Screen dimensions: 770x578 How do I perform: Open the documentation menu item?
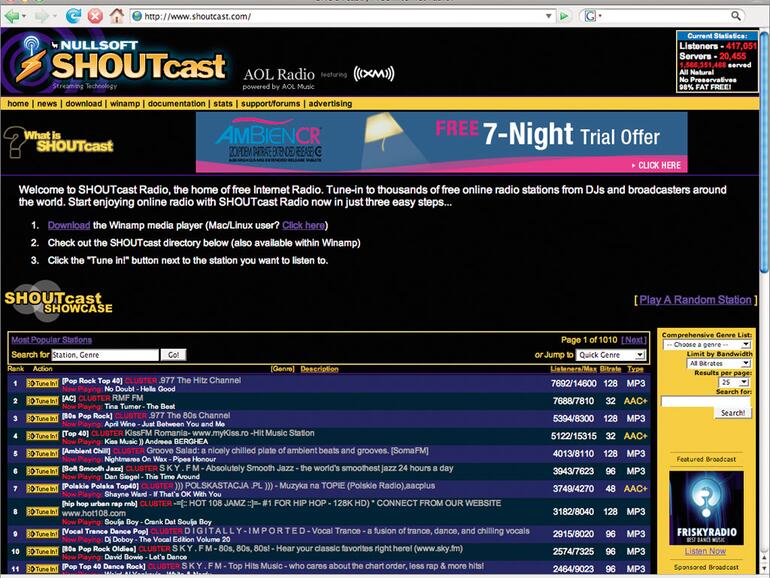(176, 104)
